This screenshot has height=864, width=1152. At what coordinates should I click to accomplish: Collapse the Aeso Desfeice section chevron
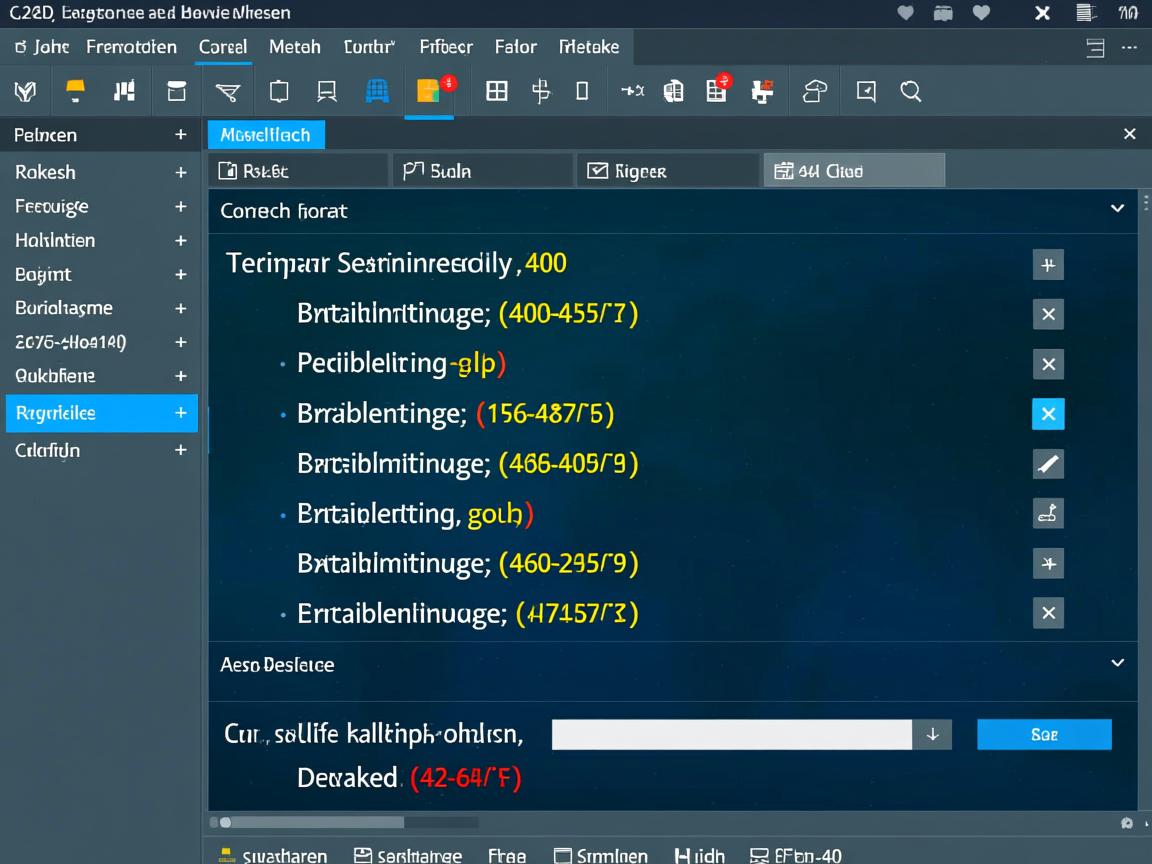[x=1117, y=663]
